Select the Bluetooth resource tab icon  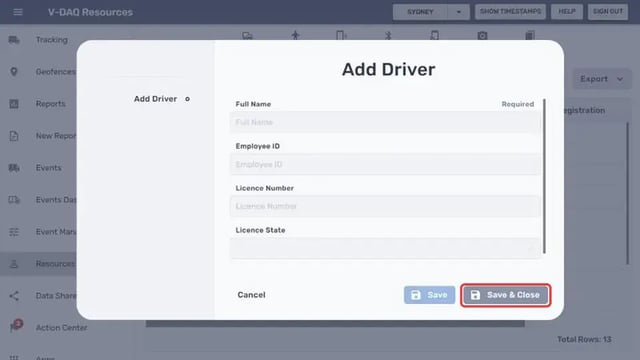[388, 35]
